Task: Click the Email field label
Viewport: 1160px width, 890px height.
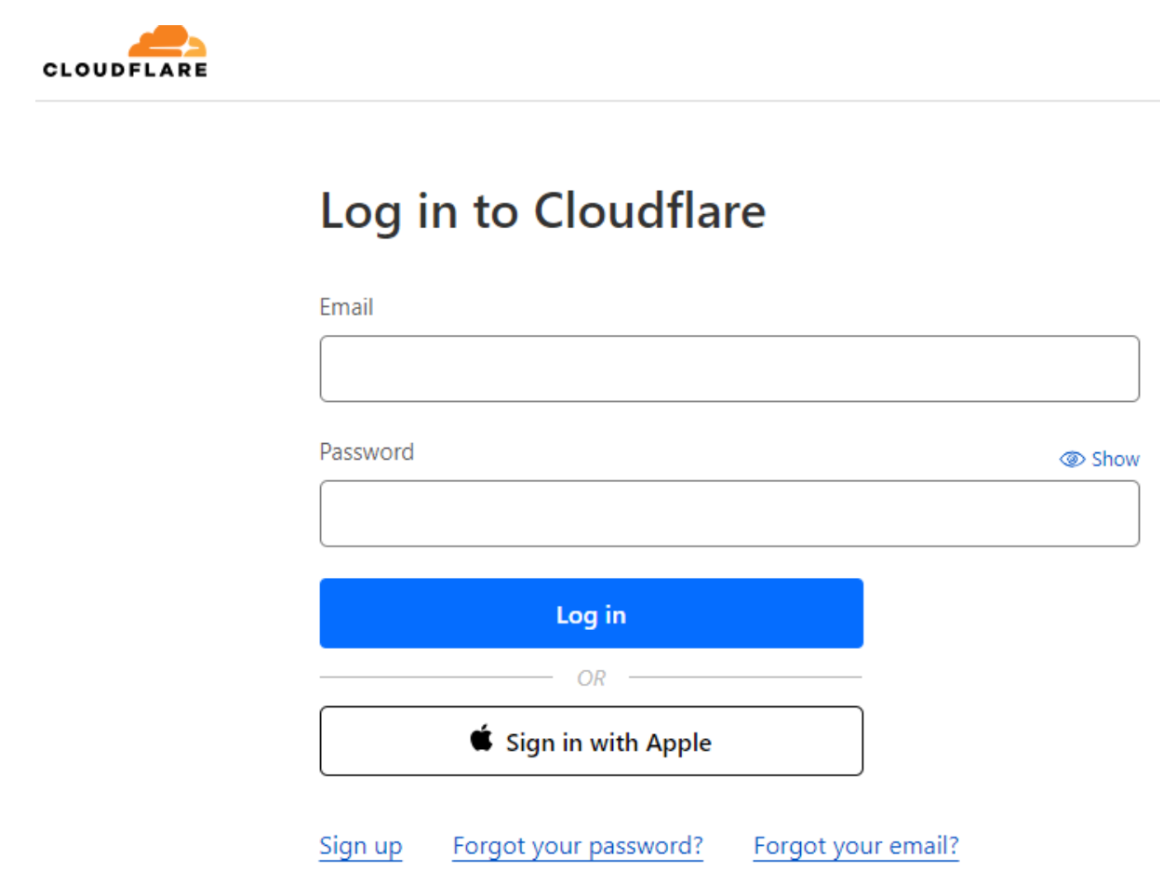Action: [346, 307]
